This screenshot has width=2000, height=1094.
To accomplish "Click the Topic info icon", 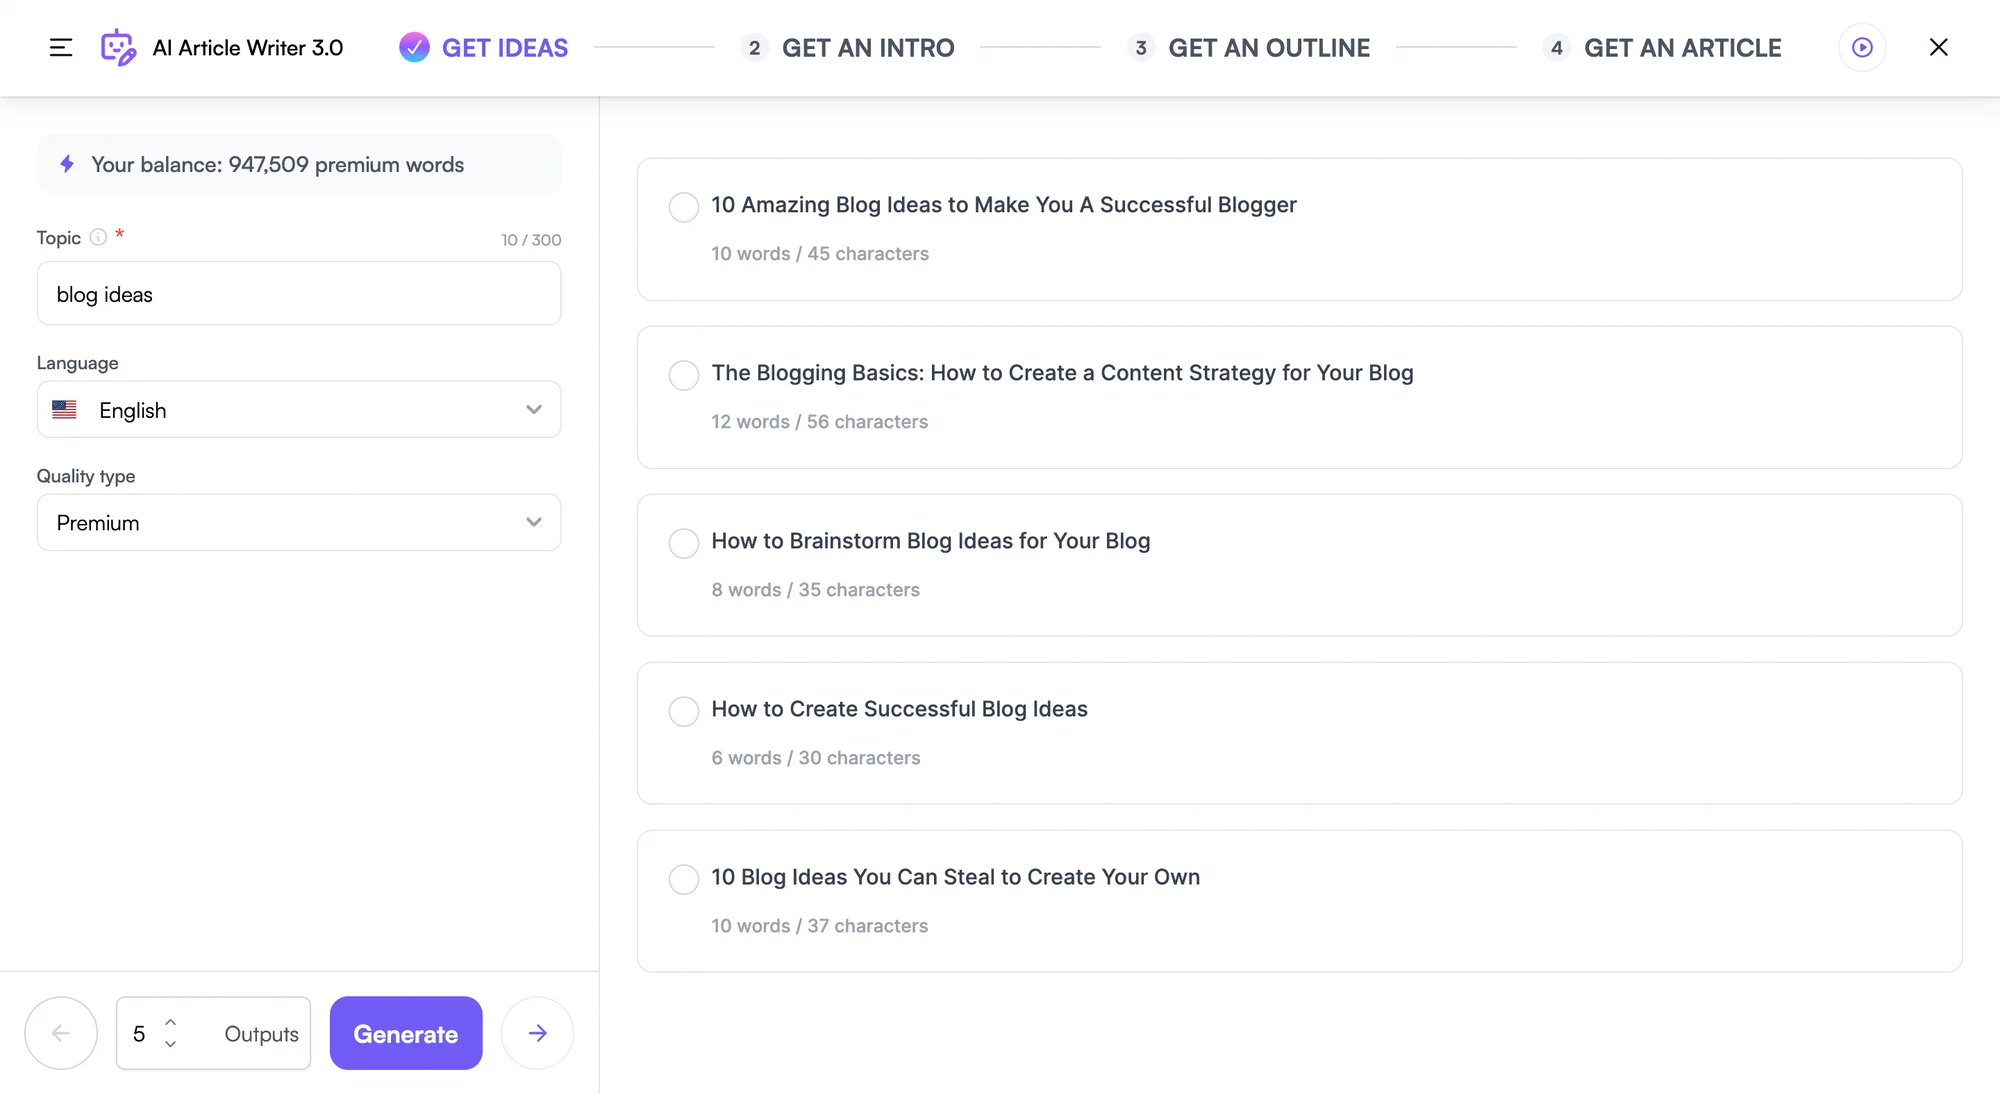I will click(98, 237).
